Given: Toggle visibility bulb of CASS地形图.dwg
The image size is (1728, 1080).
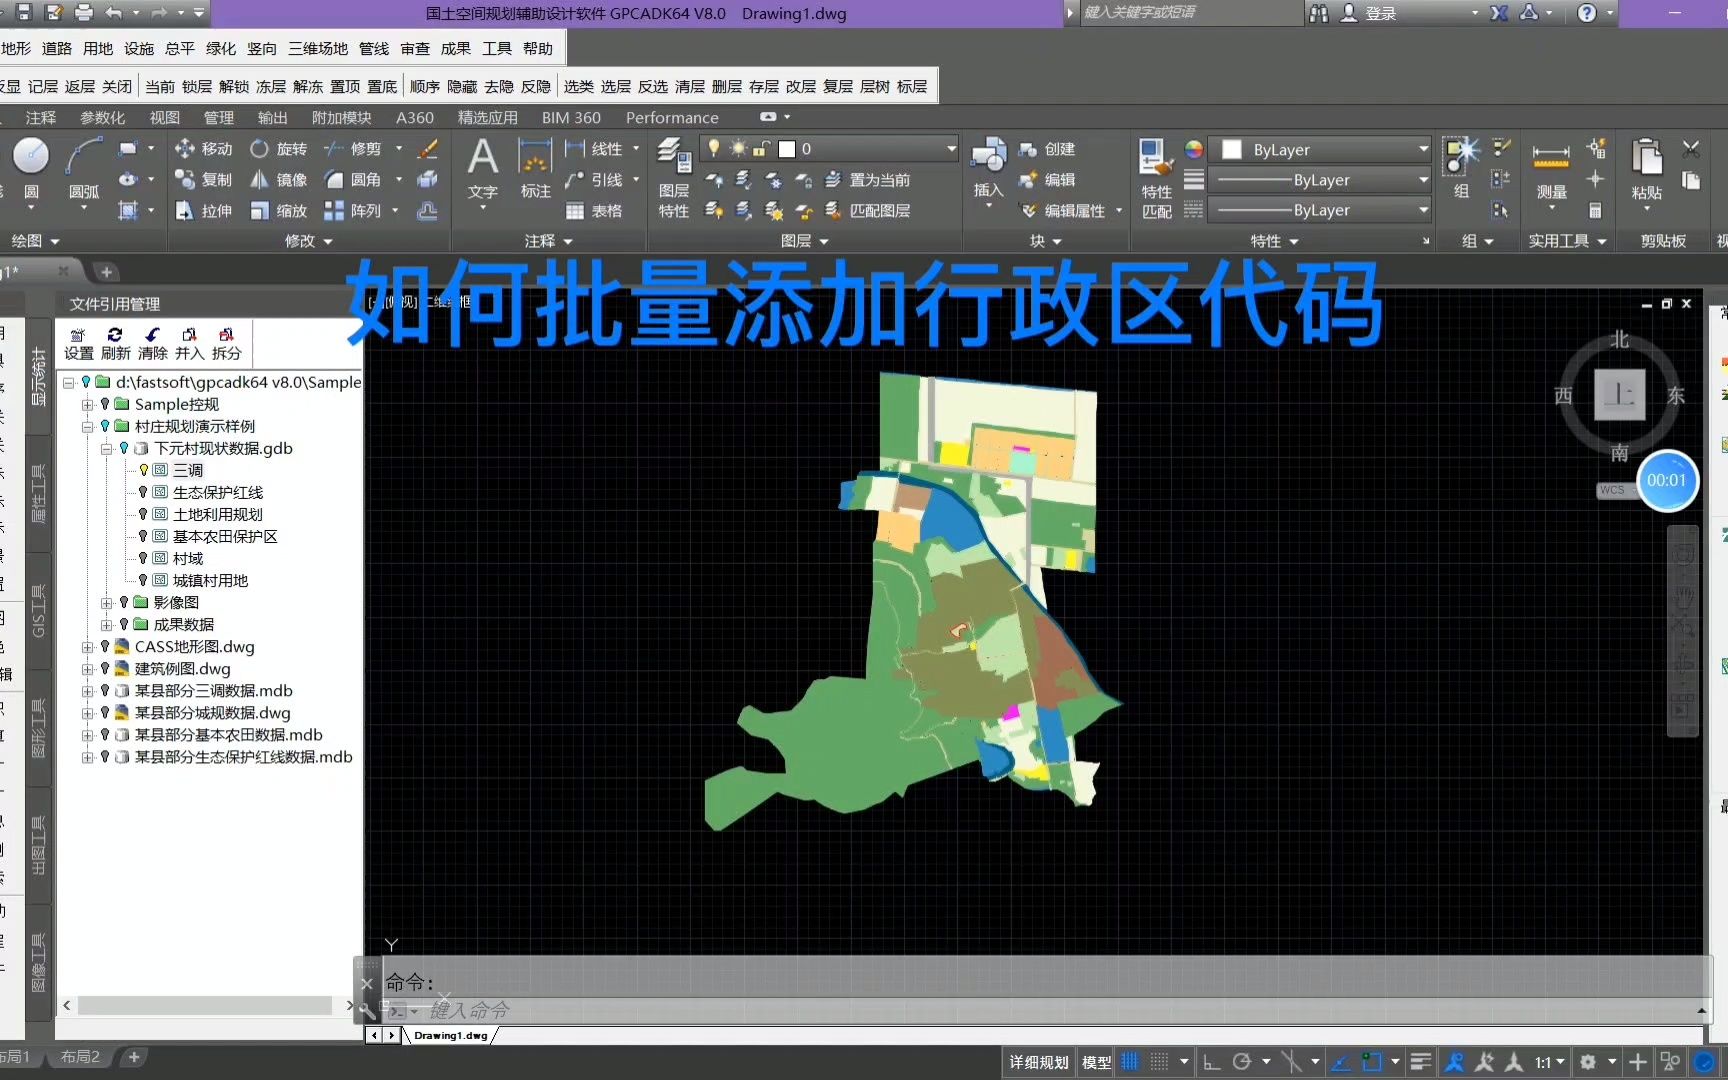Looking at the screenshot, I should pyautogui.click(x=105, y=646).
